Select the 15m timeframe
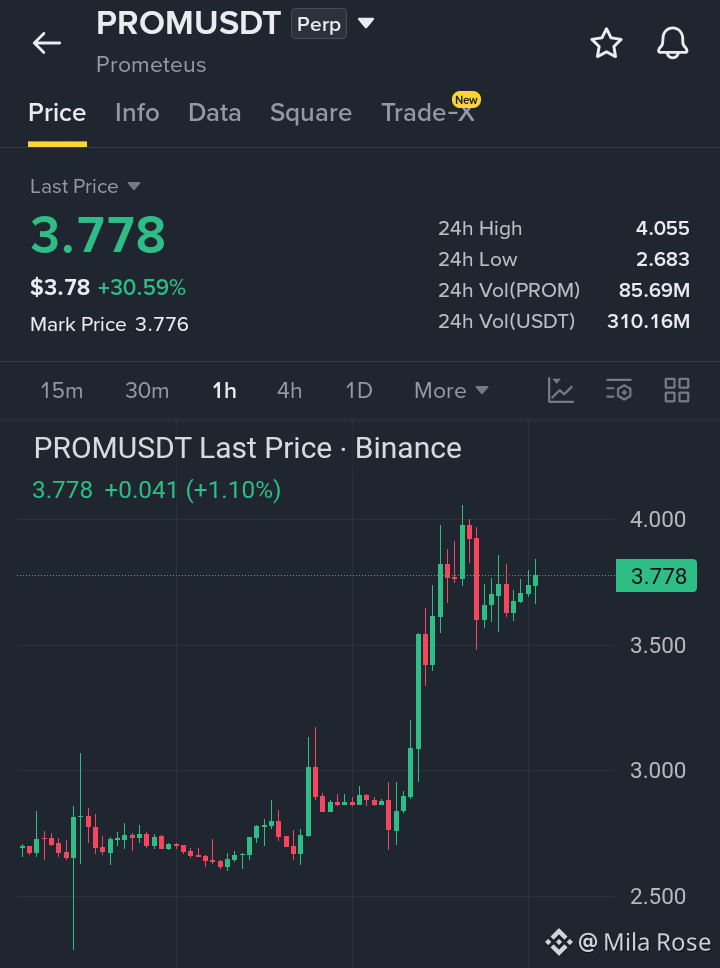Screen dimensions: 720x968 point(61,390)
